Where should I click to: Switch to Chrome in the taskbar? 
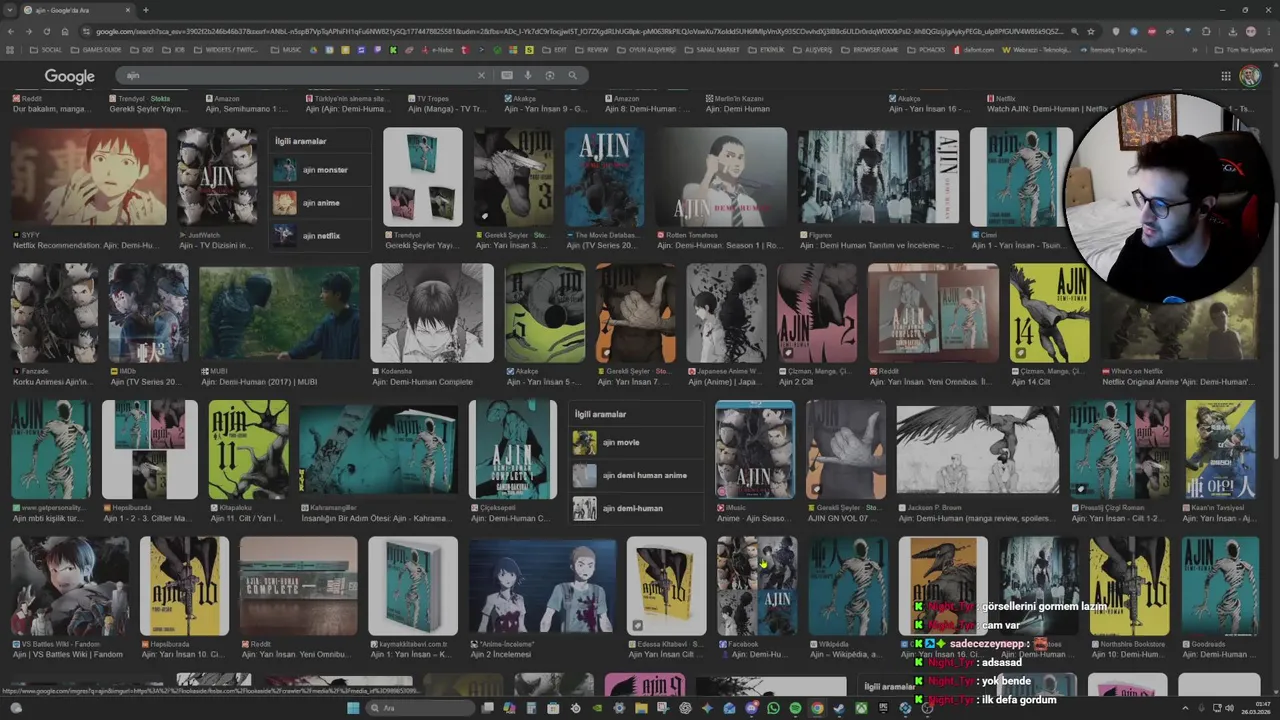(817, 708)
